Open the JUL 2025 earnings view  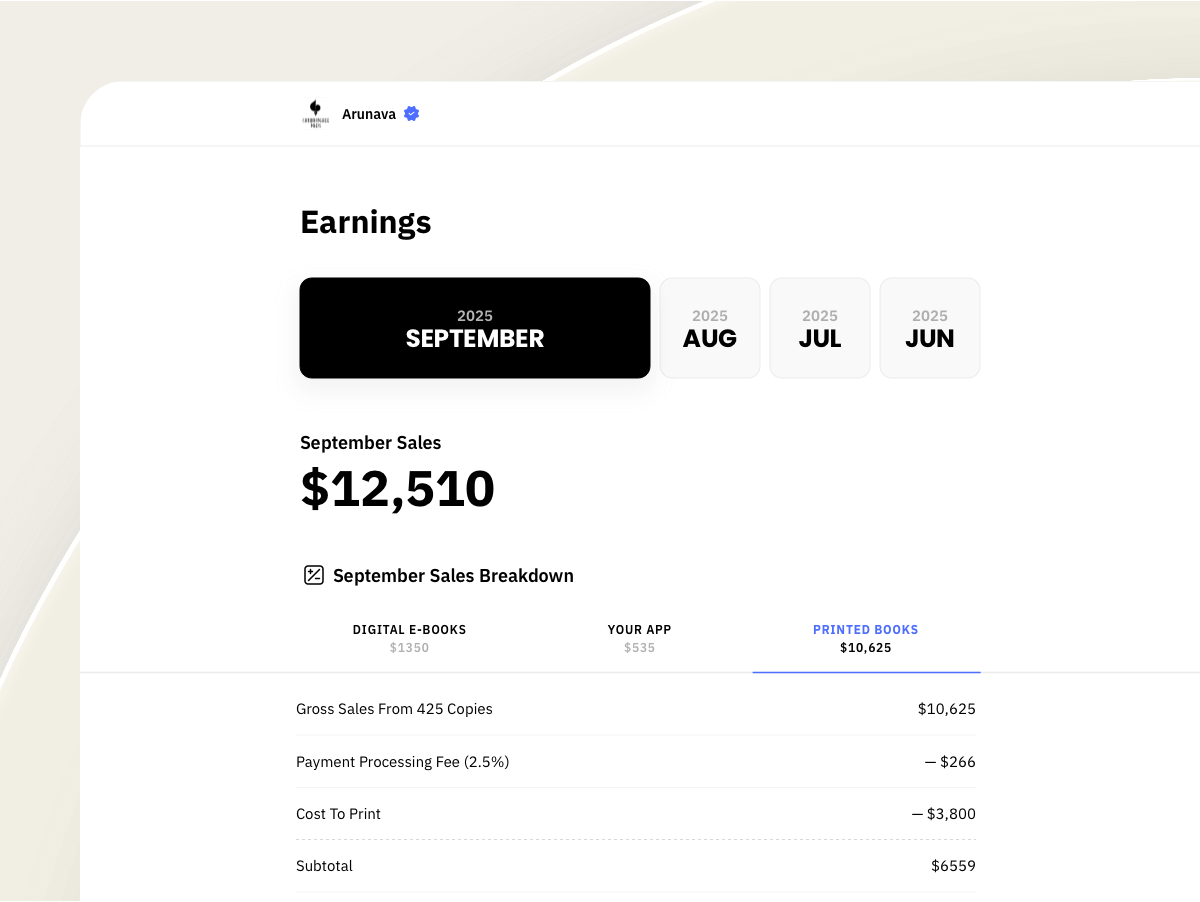819,328
